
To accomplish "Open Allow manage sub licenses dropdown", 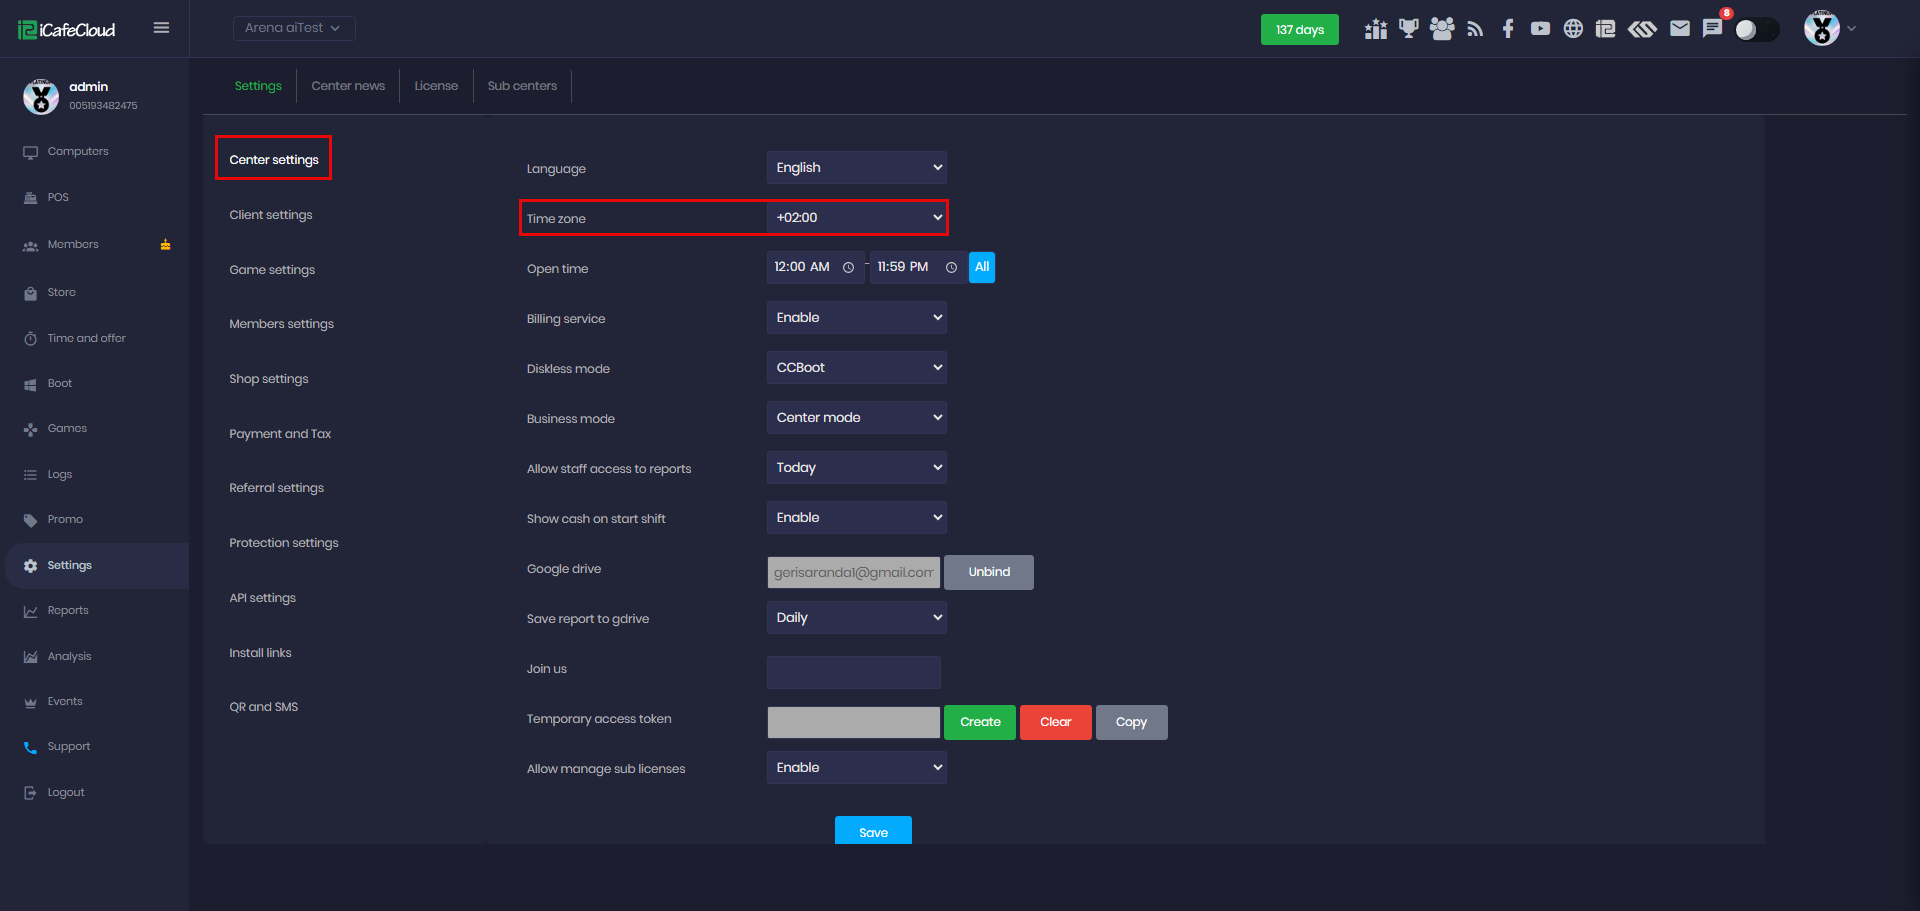I will click(x=857, y=767).
